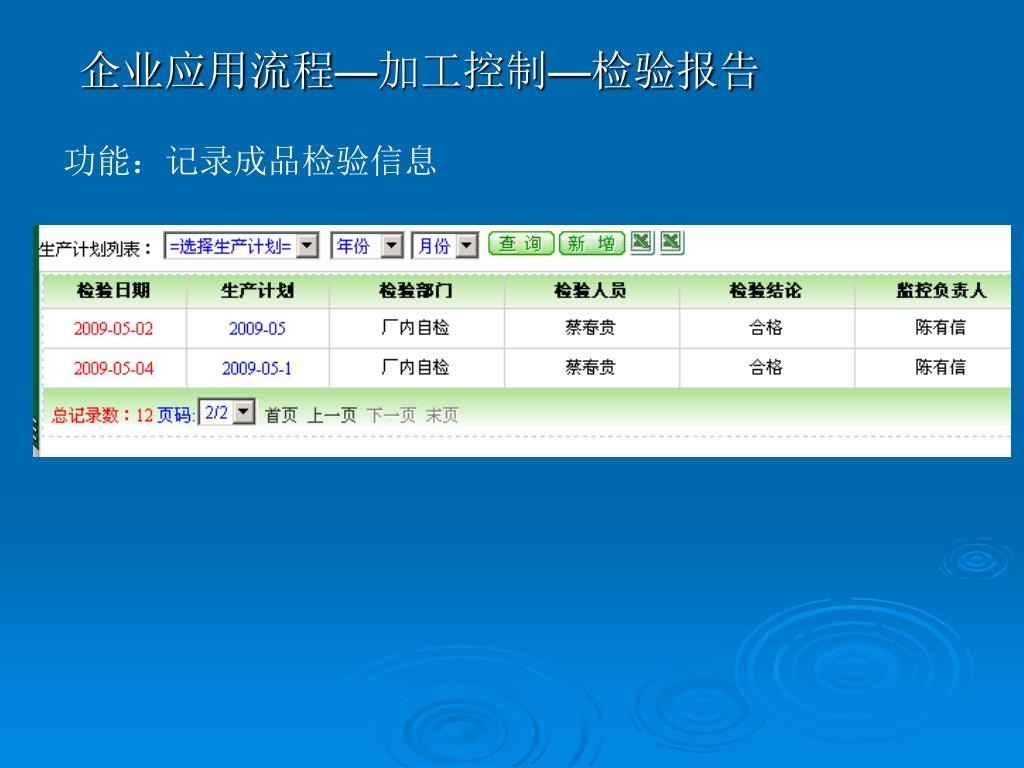The width and height of the screenshot is (1024, 768).
Task: Click the 生产计划 column header
Action: click(x=257, y=291)
